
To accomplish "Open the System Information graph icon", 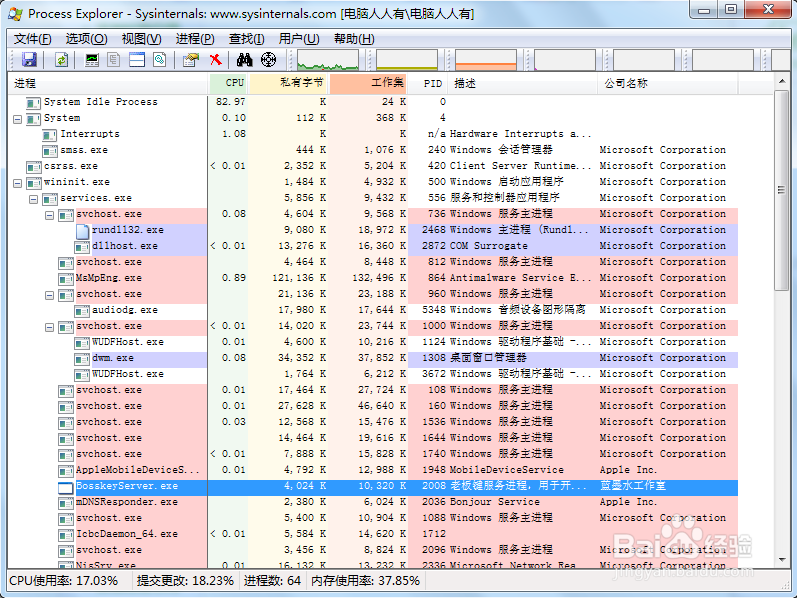I will [x=92, y=60].
